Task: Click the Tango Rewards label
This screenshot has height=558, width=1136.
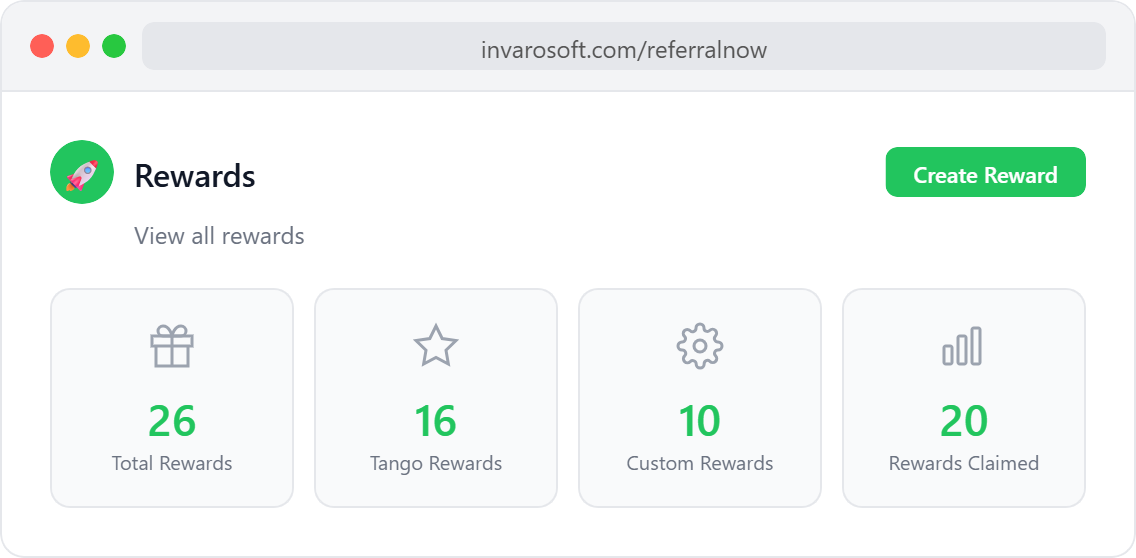Action: tap(435, 464)
